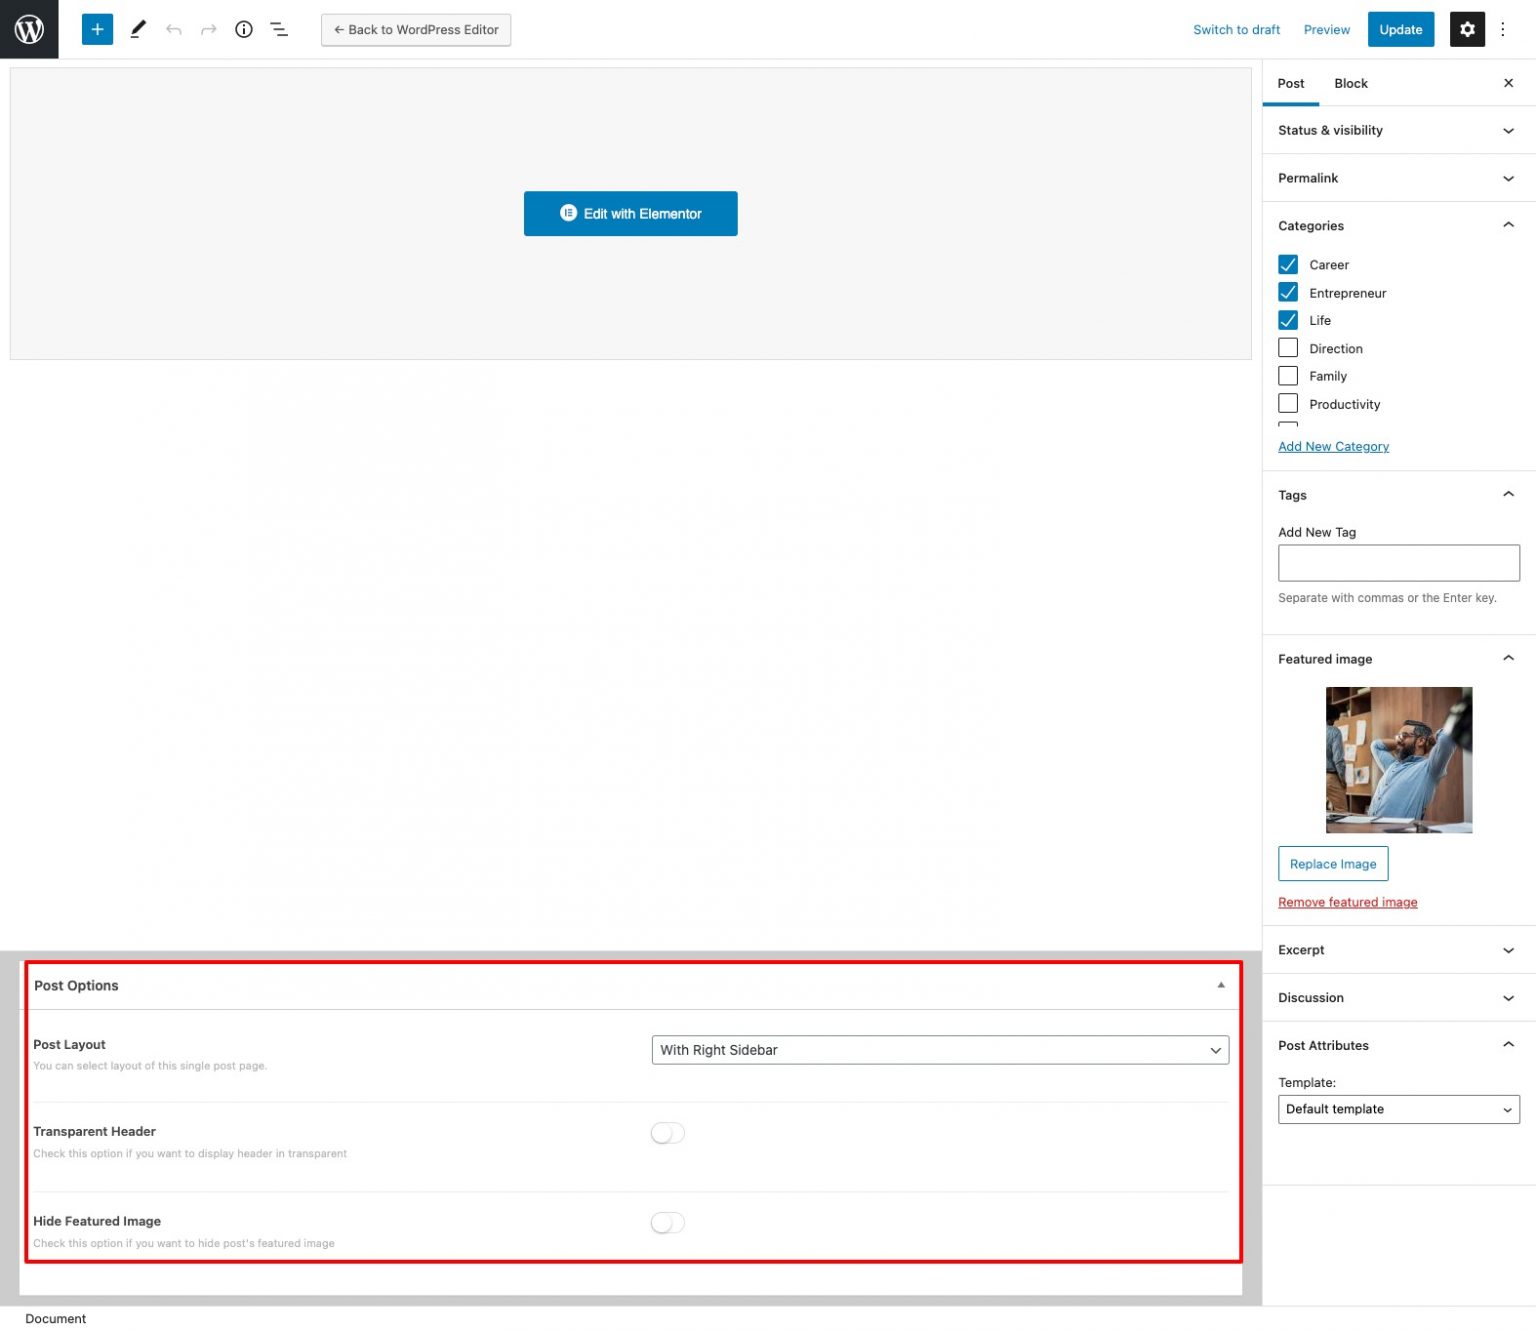Open the block inserter with the plus icon
1536x1330 pixels.
(97, 29)
